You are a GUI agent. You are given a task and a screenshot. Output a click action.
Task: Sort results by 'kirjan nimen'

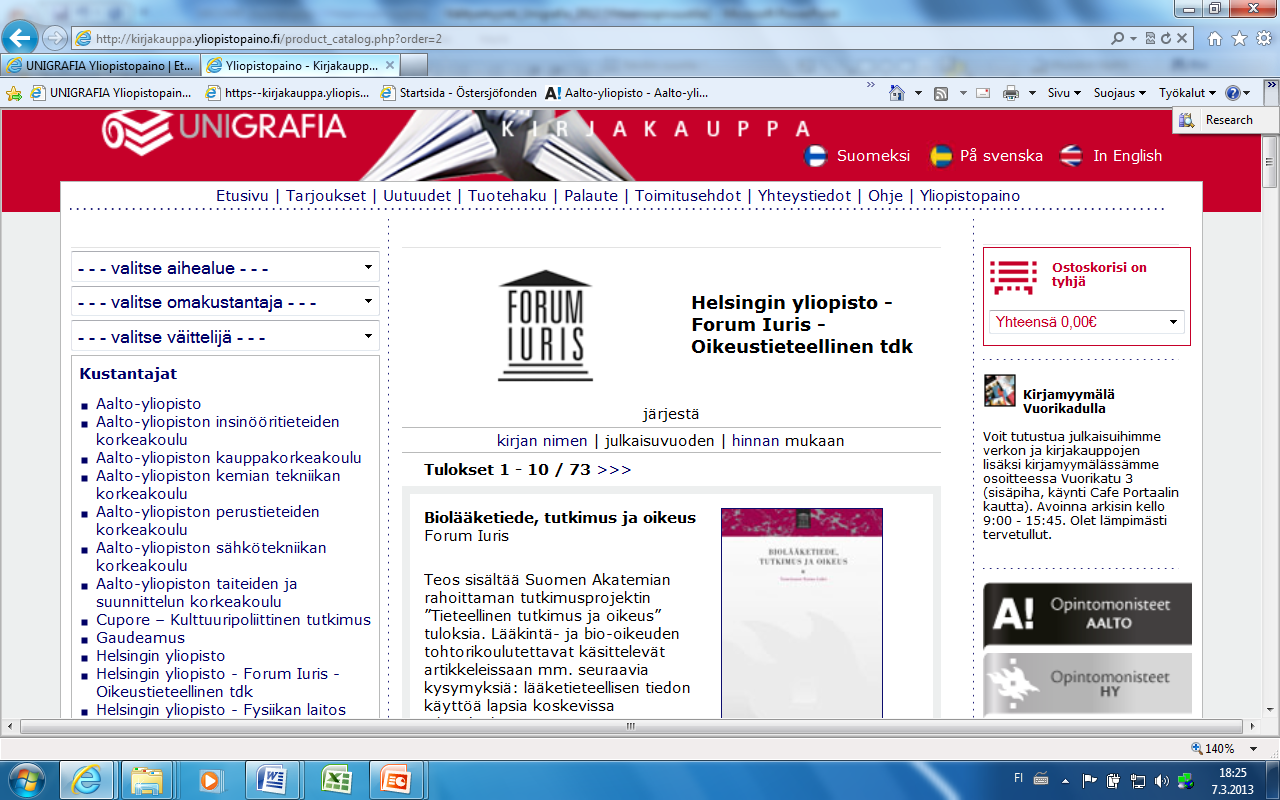[x=542, y=441]
